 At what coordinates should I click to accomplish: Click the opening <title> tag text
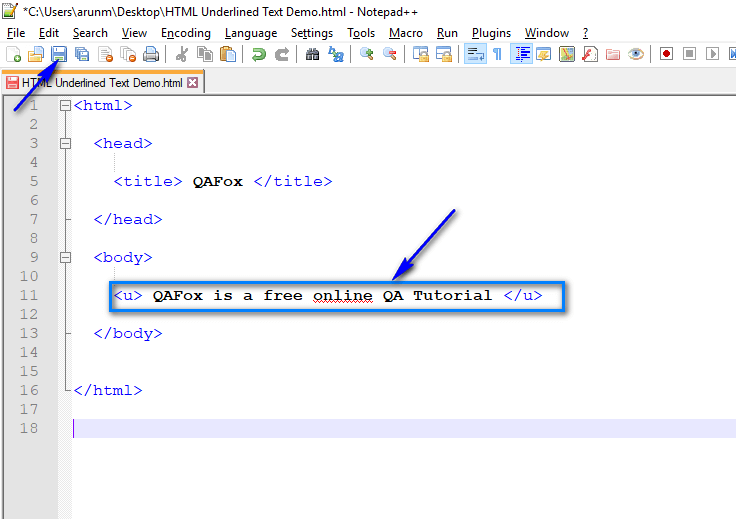pos(148,182)
